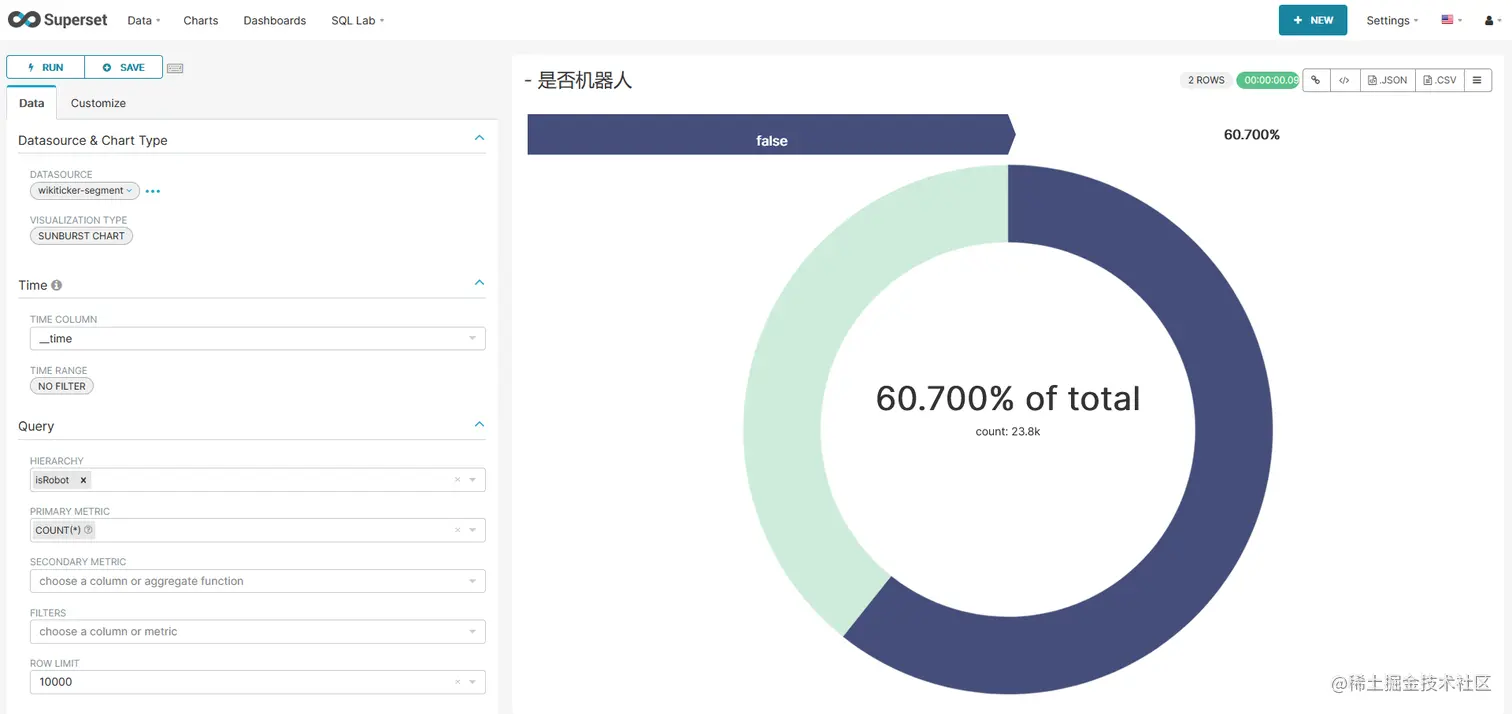The width and height of the screenshot is (1512, 714).
Task: Open Primary Metric dropdown arrow
Action: [473, 530]
